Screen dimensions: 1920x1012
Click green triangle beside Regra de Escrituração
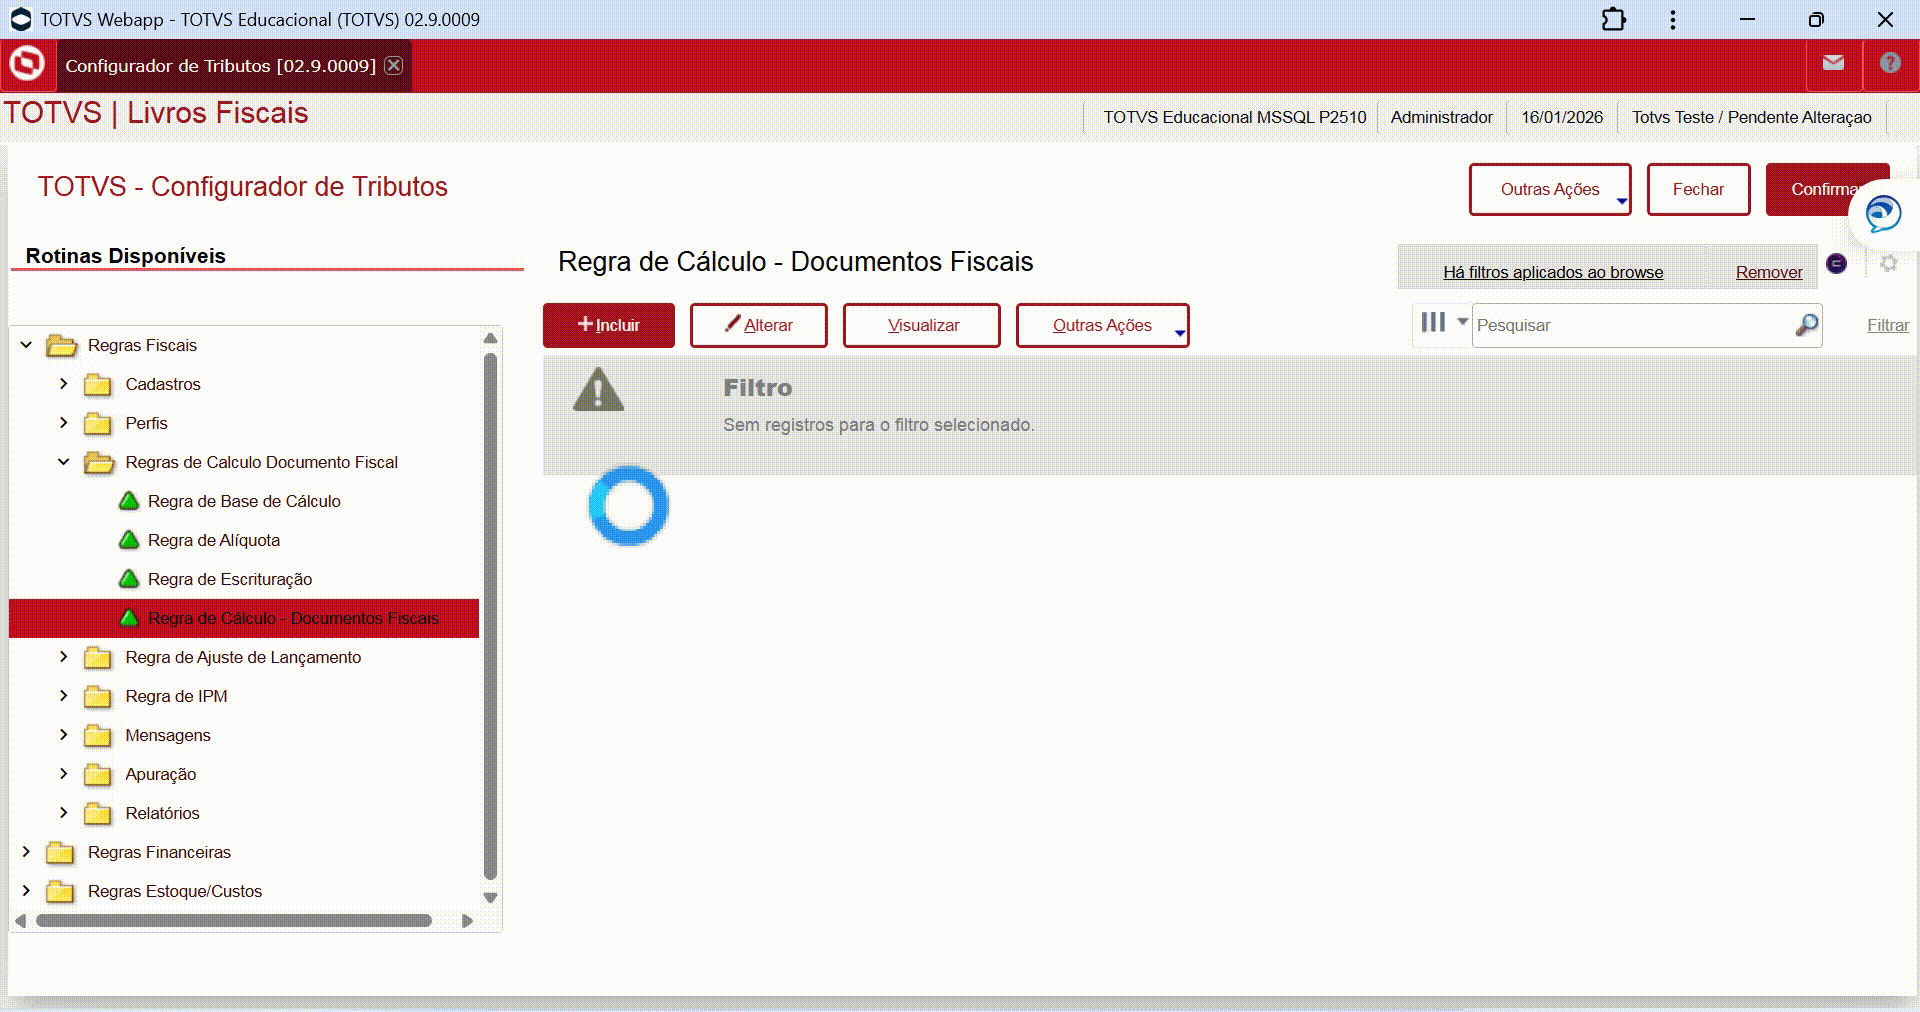[129, 579]
